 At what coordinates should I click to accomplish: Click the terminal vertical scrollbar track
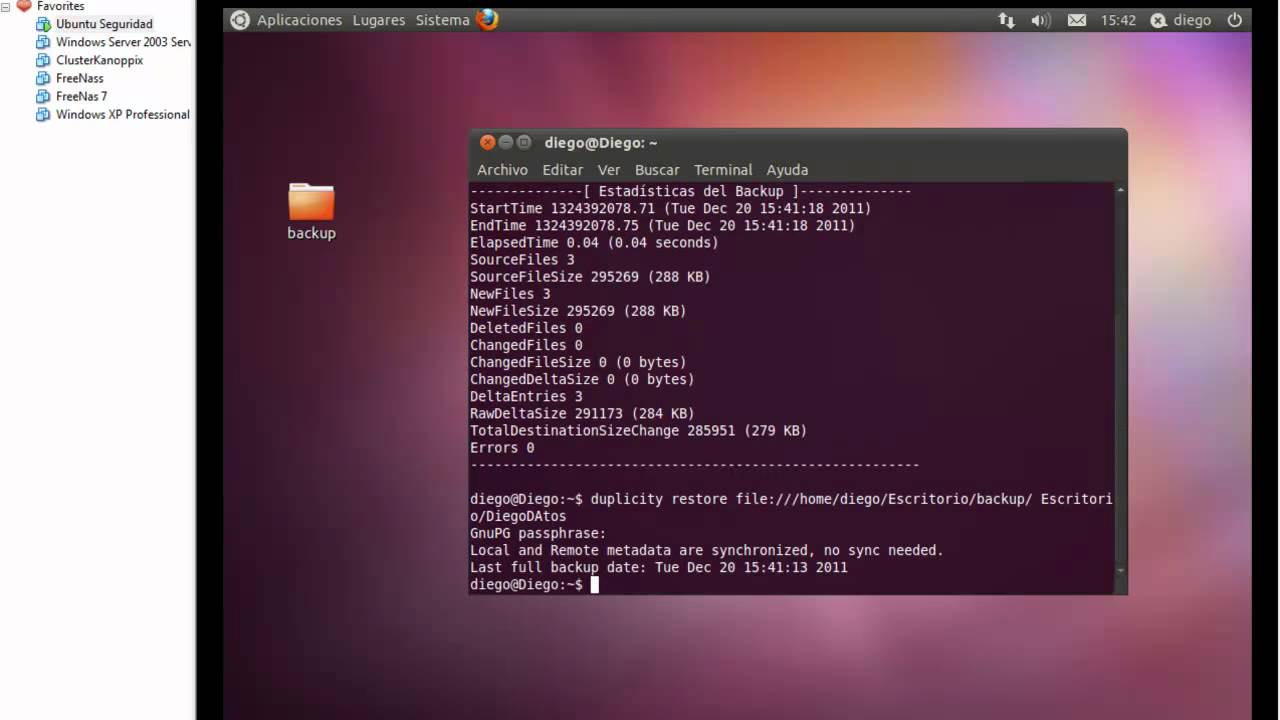1120,380
